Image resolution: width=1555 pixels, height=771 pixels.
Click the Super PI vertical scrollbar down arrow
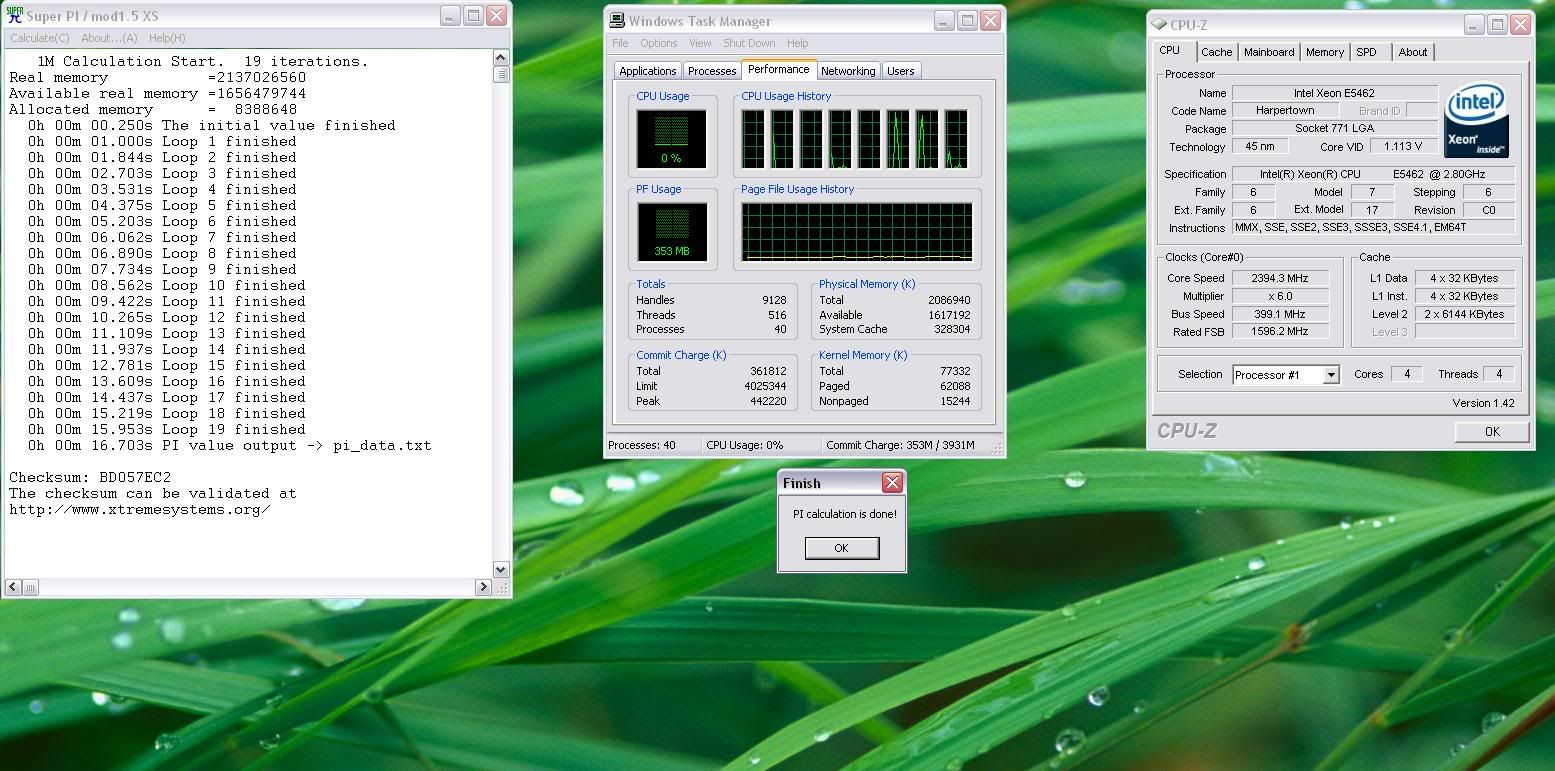click(x=501, y=570)
